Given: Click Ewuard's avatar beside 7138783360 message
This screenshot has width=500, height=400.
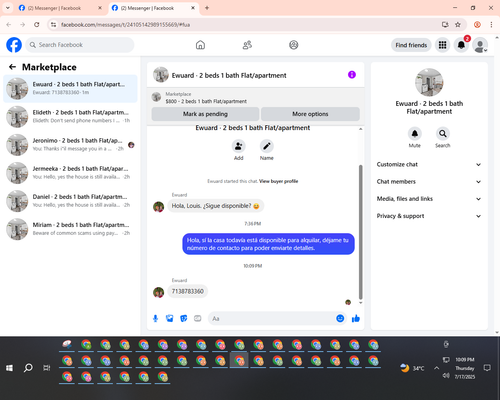Looking at the screenshot, I should click(159, 292).
